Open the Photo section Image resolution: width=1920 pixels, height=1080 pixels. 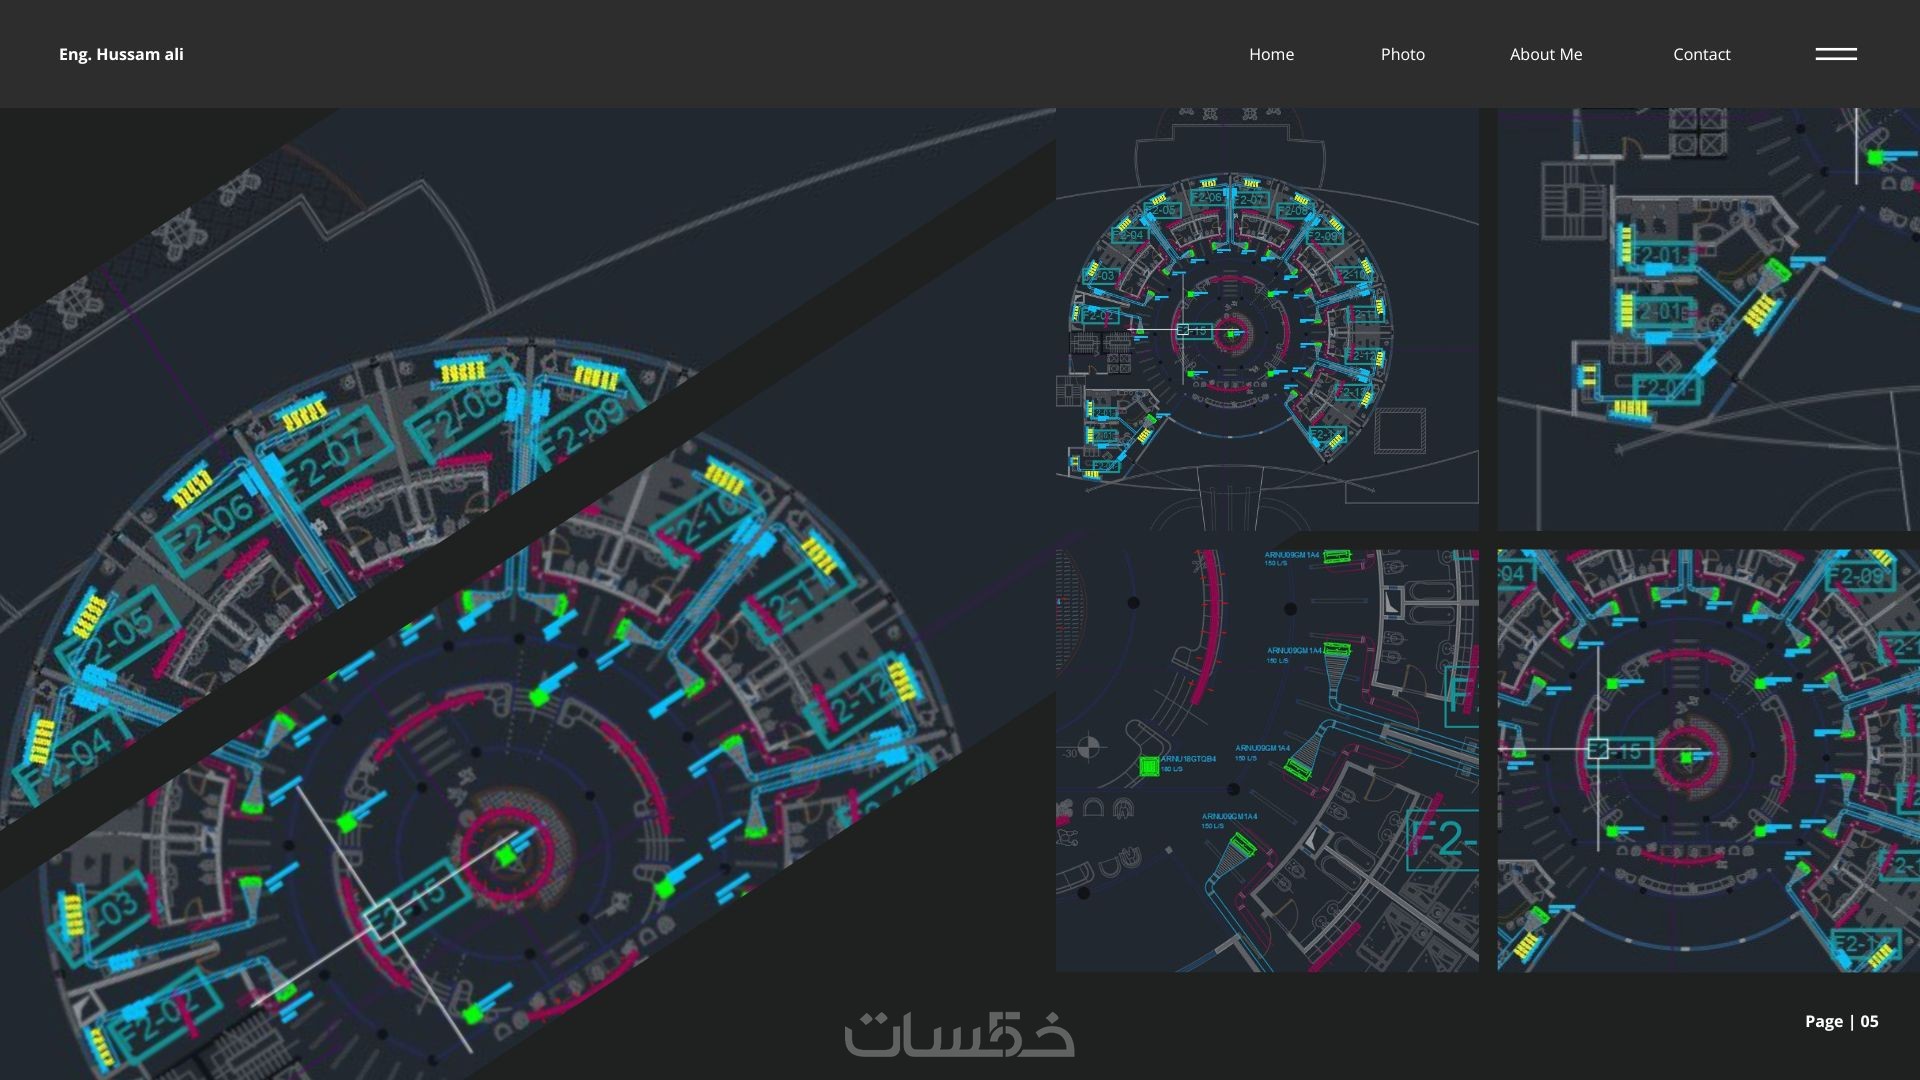pyautogui.click(x=1402, y=54)
